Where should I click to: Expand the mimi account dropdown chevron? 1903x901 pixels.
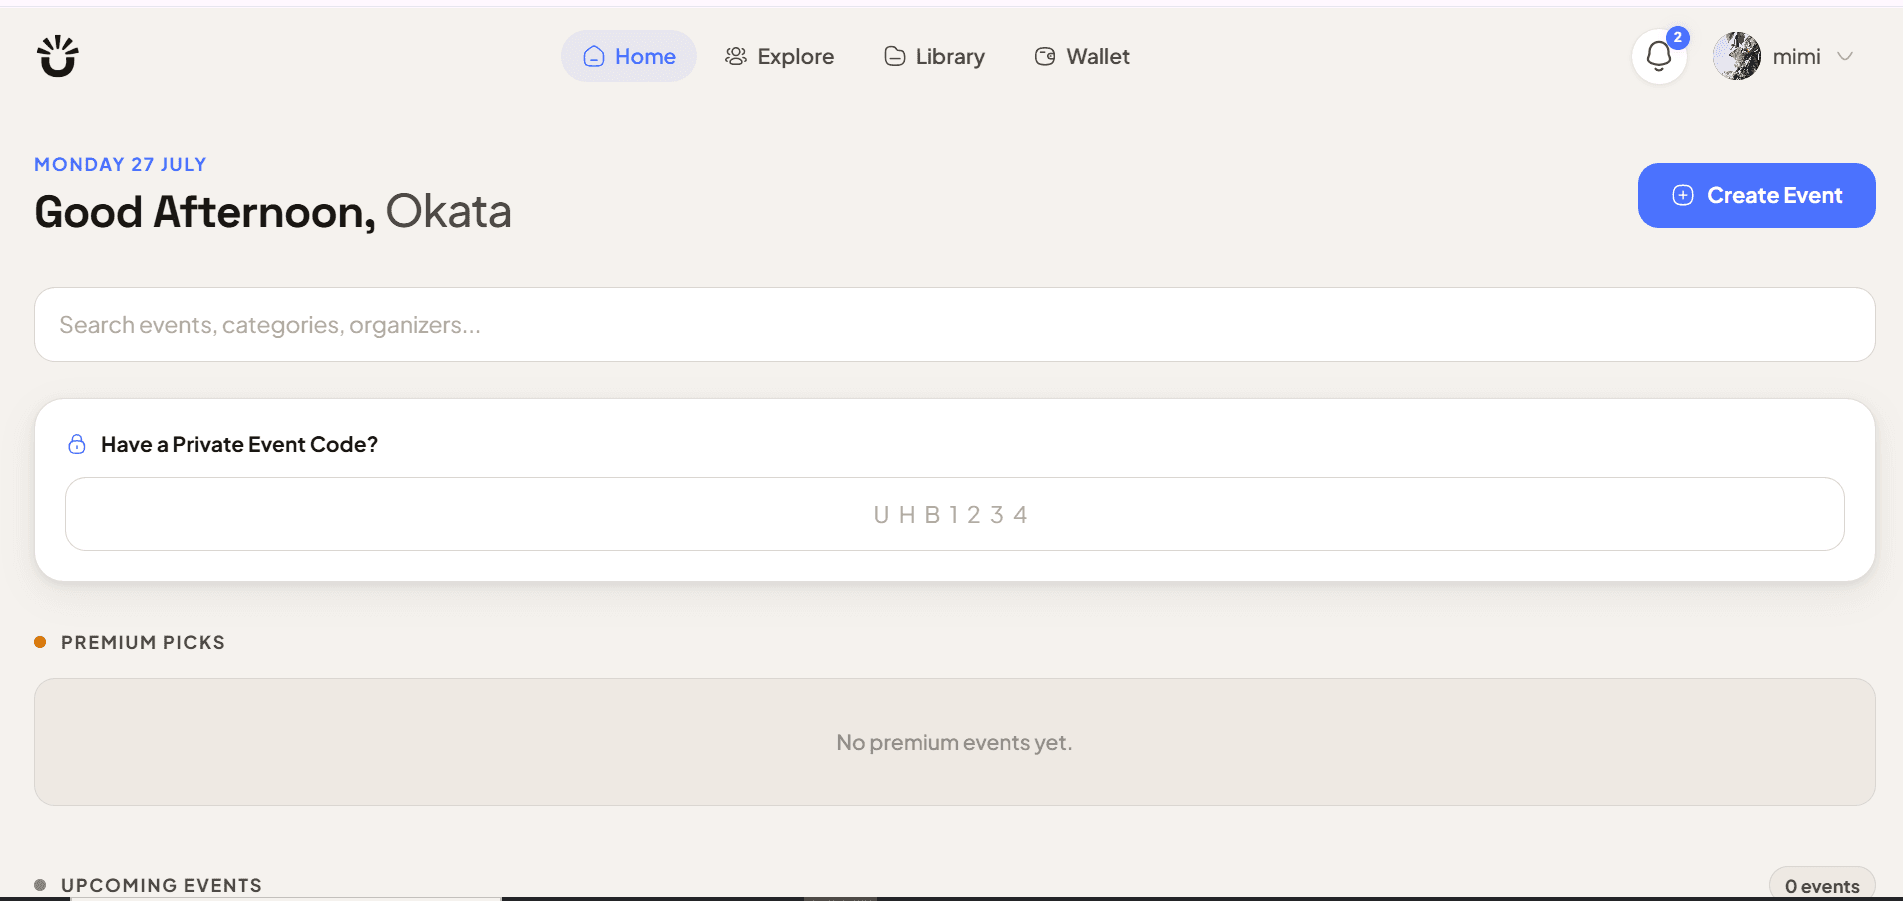1846,56
